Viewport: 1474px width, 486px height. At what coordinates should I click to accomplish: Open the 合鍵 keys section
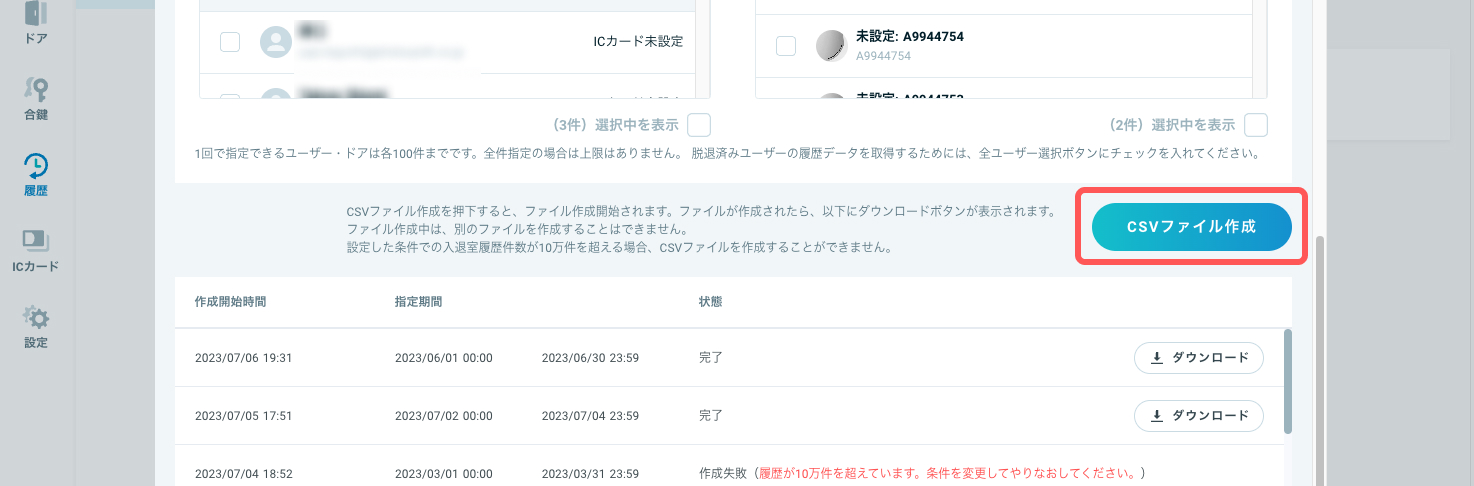tap(36, 99)
